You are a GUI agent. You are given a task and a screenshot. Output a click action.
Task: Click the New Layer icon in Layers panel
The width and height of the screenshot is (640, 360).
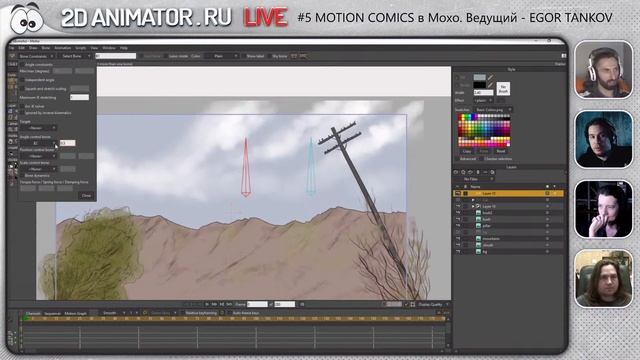(456, 172)
